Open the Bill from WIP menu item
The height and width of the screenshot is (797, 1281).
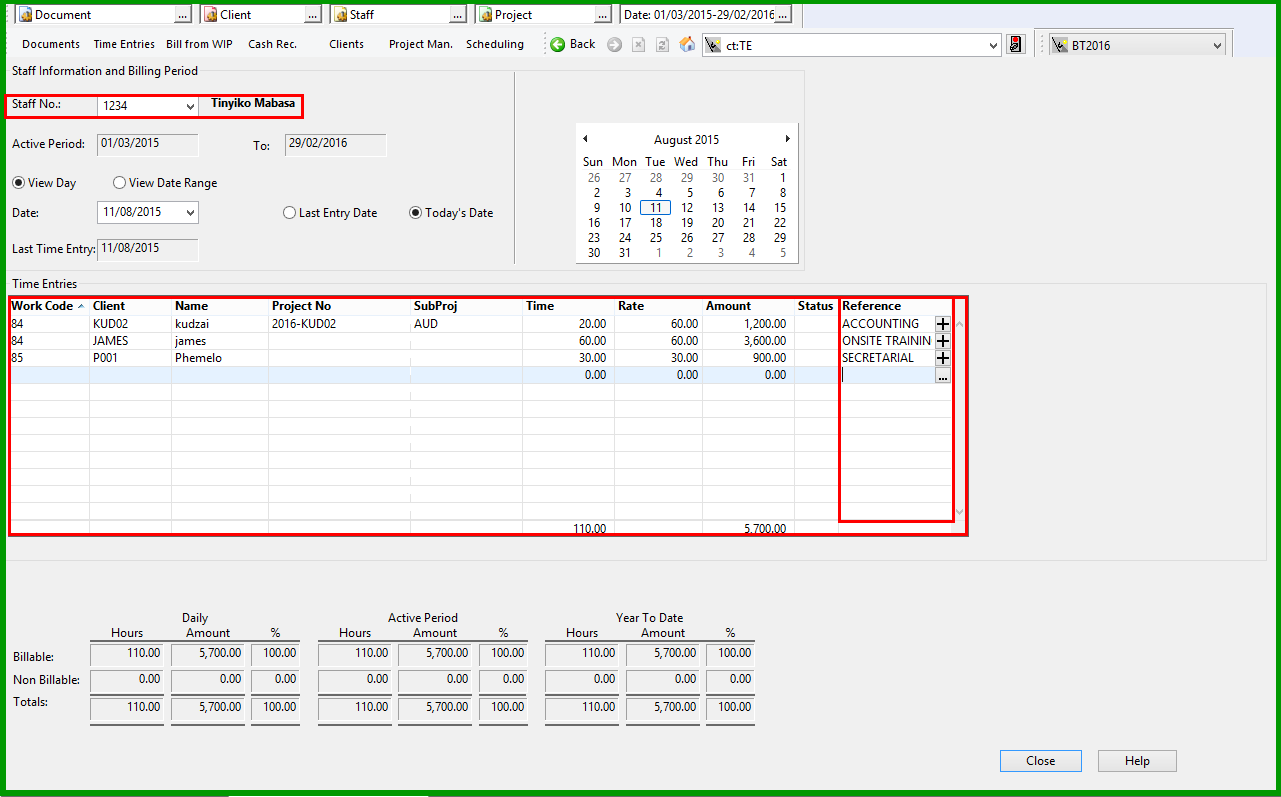(199, 44)
